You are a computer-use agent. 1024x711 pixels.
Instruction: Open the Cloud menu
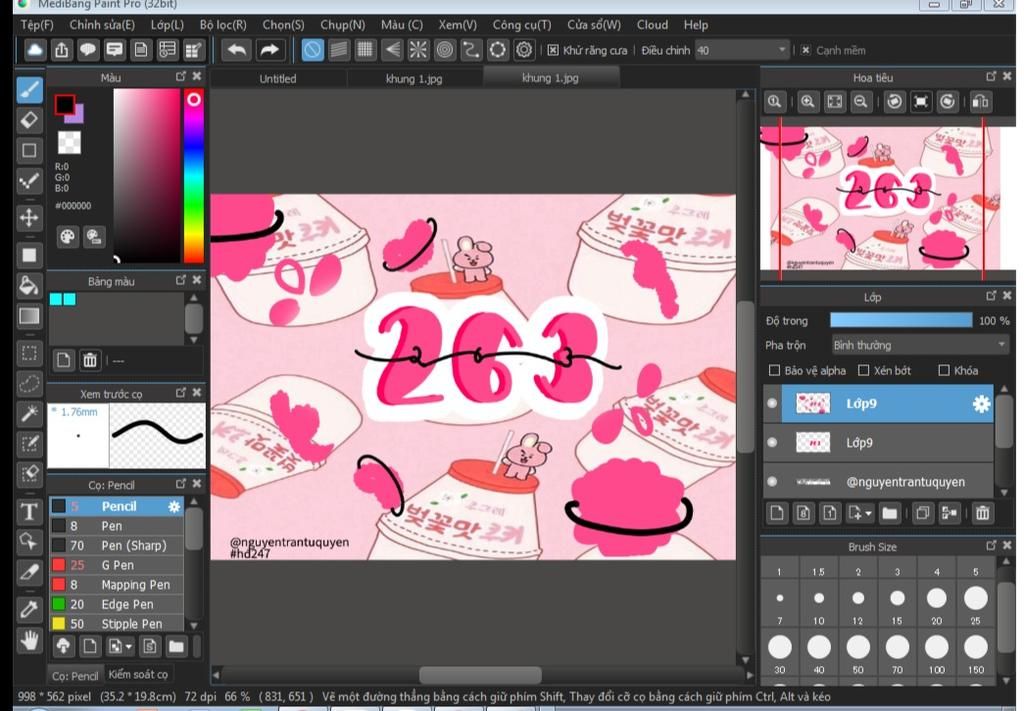coord(652,25)
